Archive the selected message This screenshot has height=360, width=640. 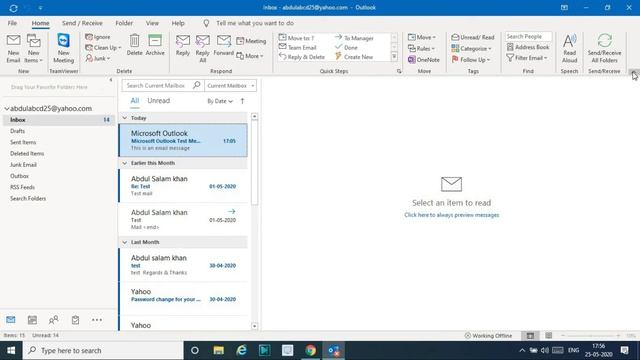point(155,45)
